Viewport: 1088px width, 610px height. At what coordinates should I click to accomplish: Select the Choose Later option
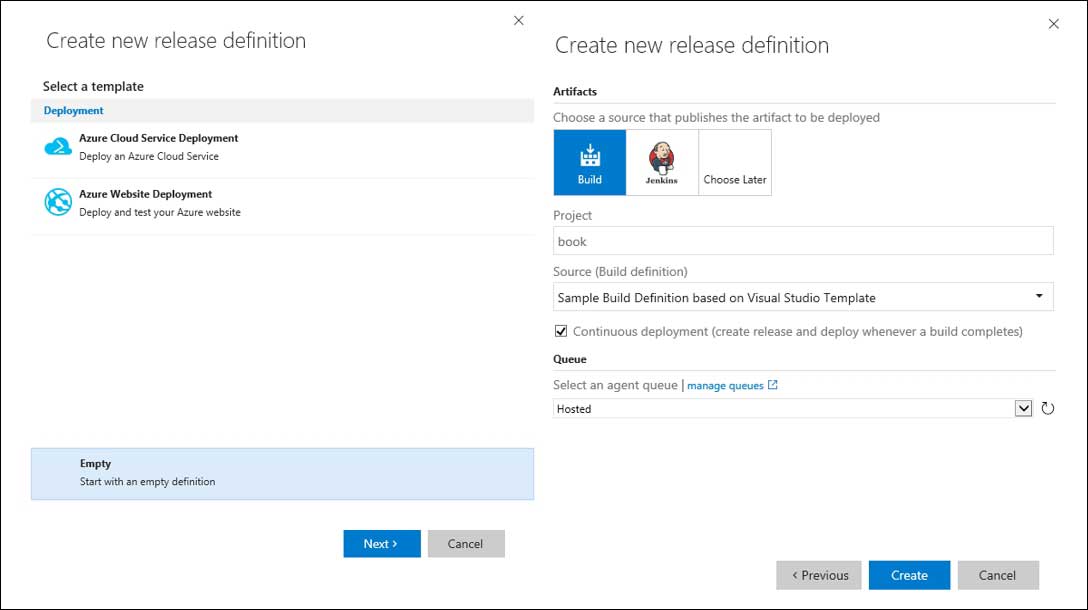pos(735,162)
